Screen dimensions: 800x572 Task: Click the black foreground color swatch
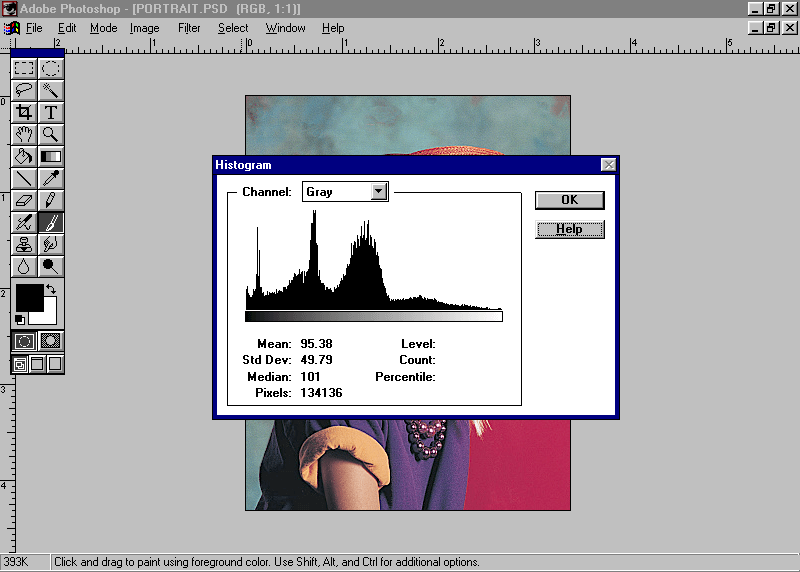[29, 297]
